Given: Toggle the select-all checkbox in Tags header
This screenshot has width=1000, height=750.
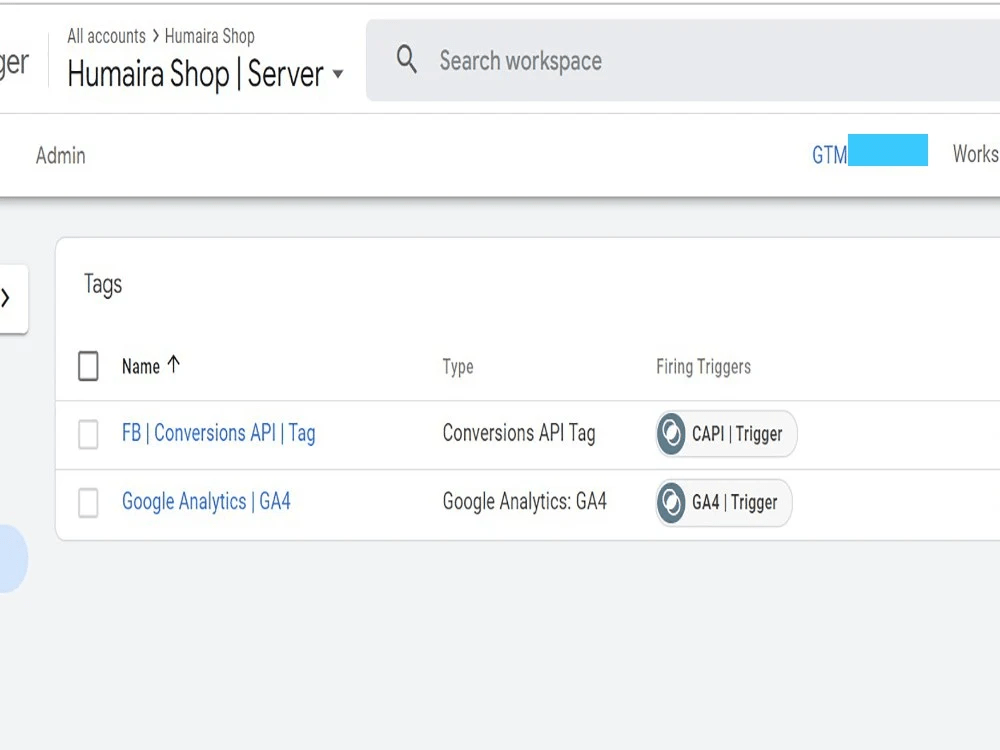Looking at the screenshot, I should point(87,366).
